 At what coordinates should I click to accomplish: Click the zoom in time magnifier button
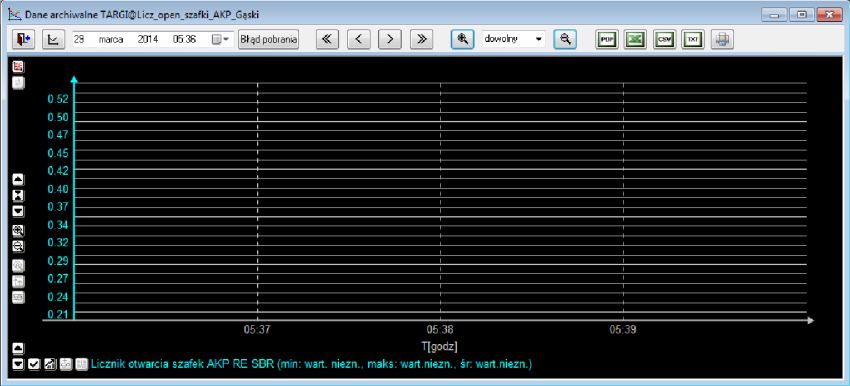point(462,39)
